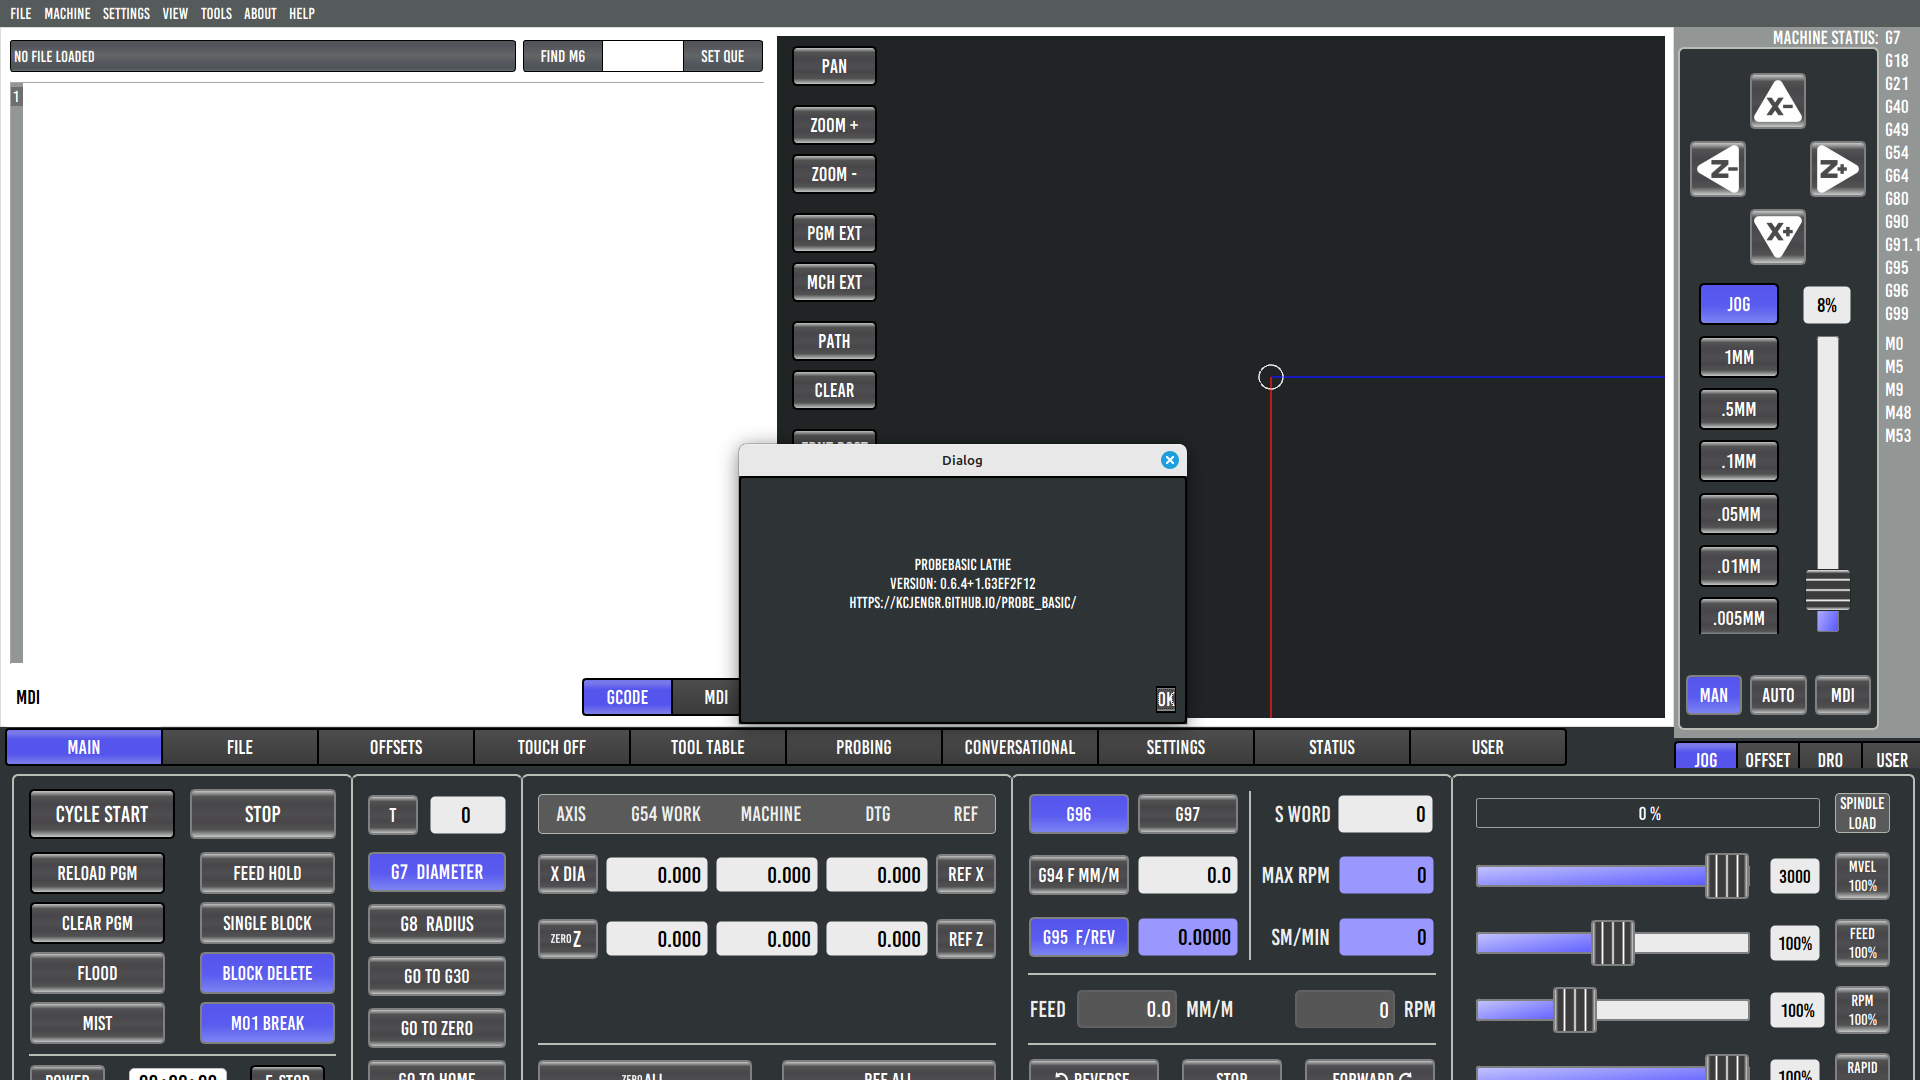Jog the X+ axis arrow
The height and width of the screenshot is (1080, 1920).
tap(1777, 237)
